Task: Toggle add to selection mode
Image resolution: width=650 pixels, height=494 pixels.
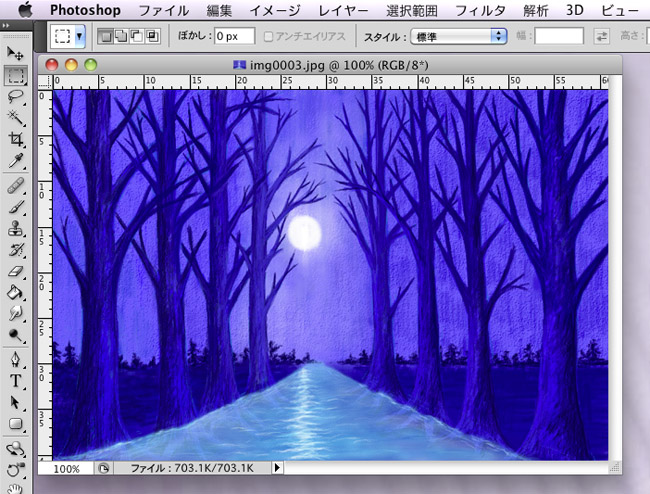Action: coord(120,36)
